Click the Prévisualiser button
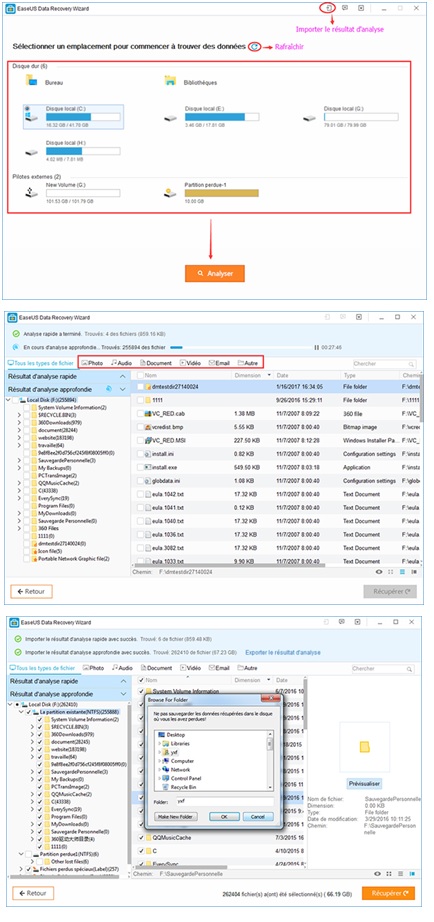 365,783
